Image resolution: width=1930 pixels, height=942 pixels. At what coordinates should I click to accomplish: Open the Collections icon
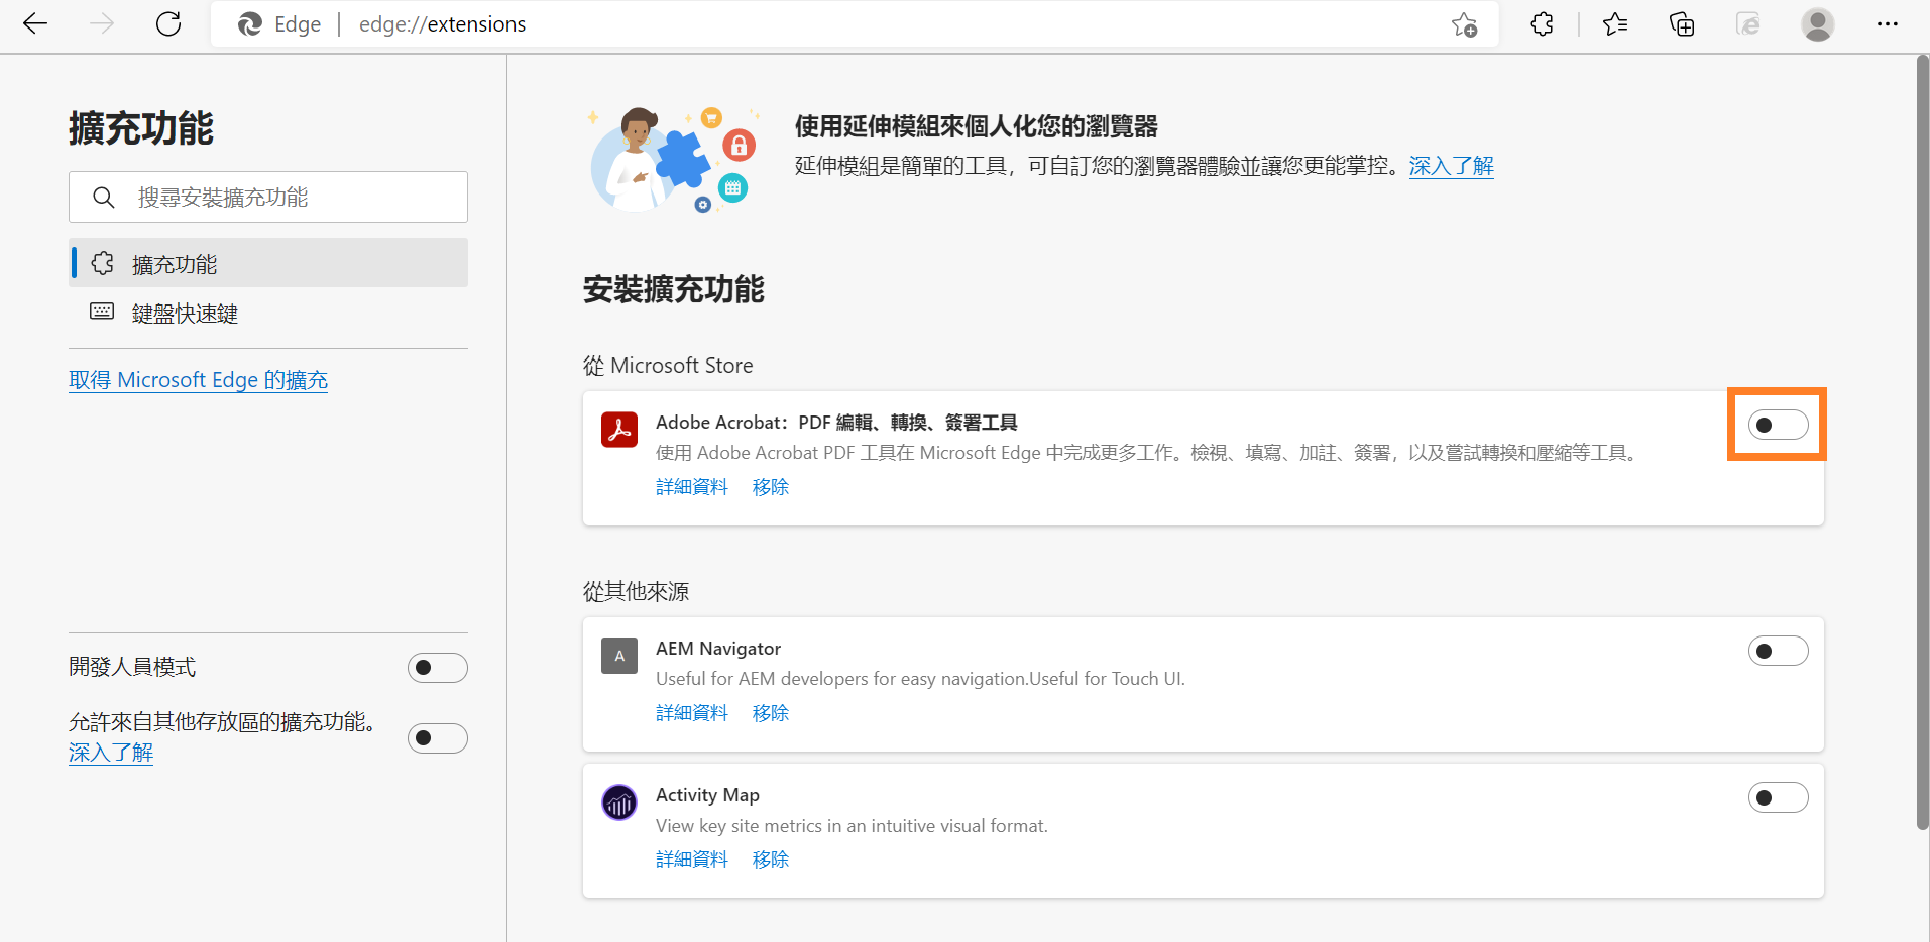pyautogui.click(x=1681, y=23)
